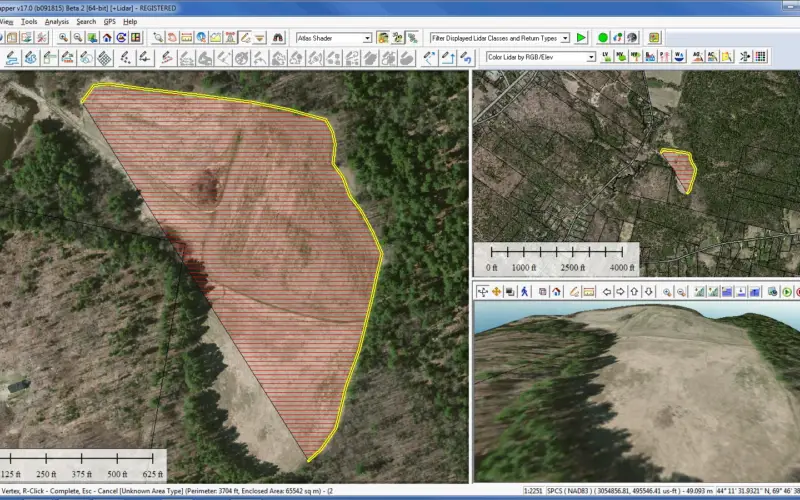The width and height of the screenshot is (800, 500).
Task: Click the rotate refresh icon in main toolbar
Action: [121, 38]
